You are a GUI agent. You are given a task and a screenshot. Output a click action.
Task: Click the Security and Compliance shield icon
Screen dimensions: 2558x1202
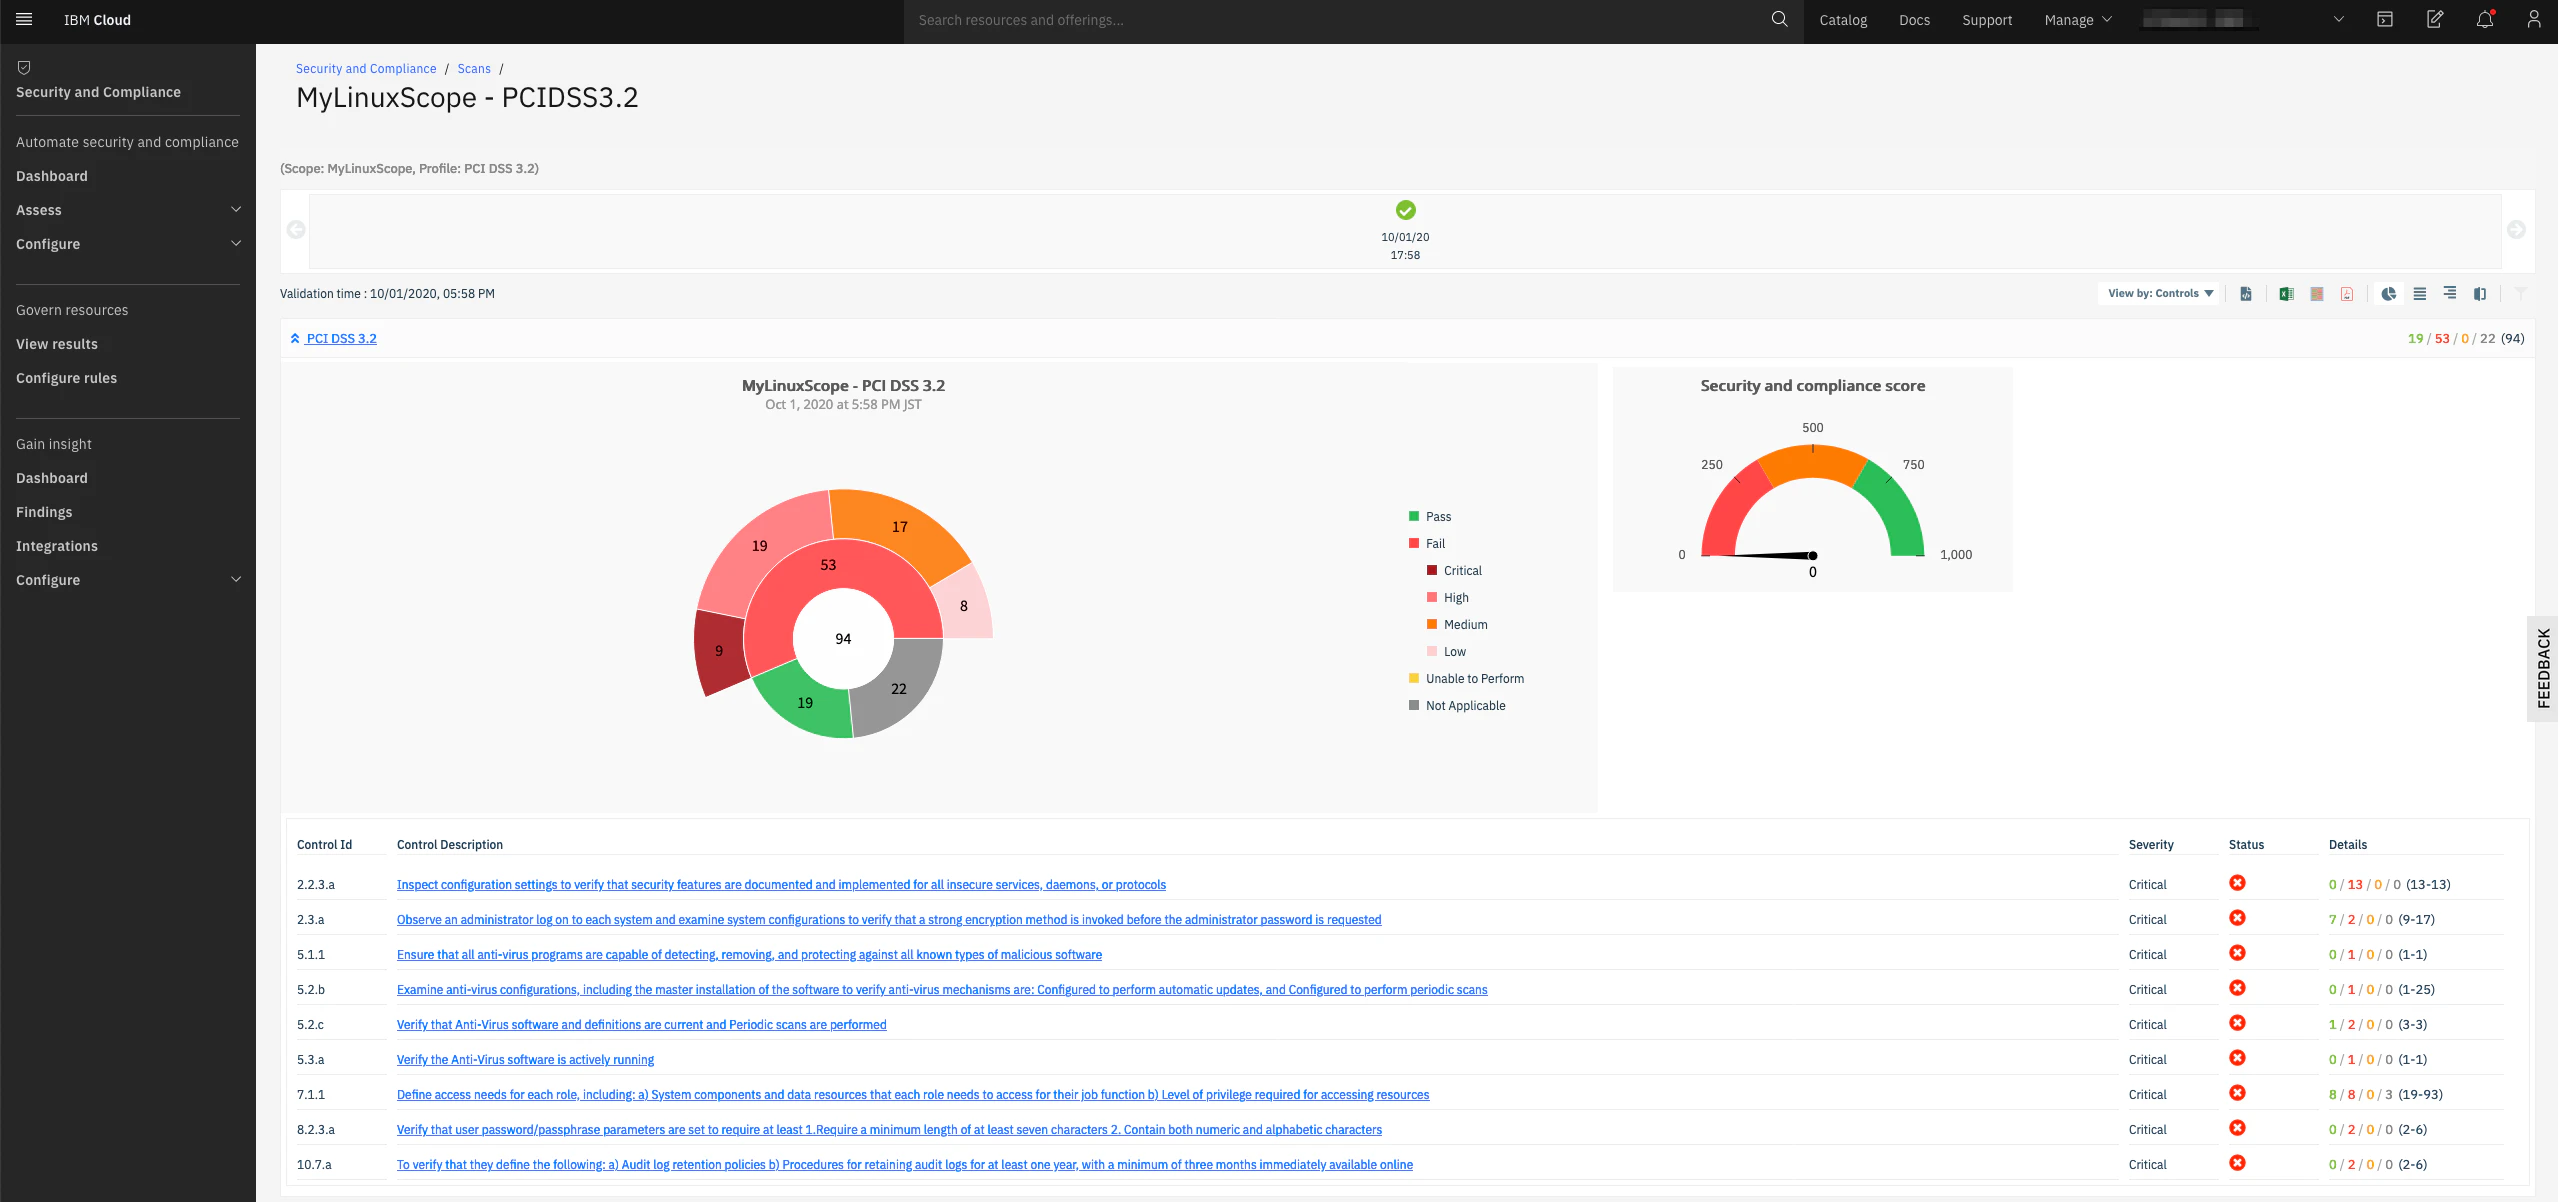pos(24,67)
